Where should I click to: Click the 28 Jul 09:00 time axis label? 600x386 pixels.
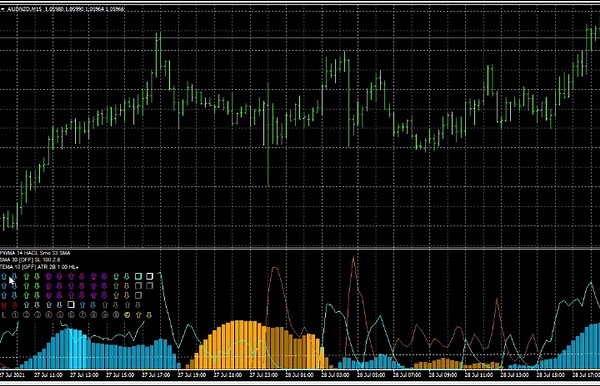coord(443,375)
